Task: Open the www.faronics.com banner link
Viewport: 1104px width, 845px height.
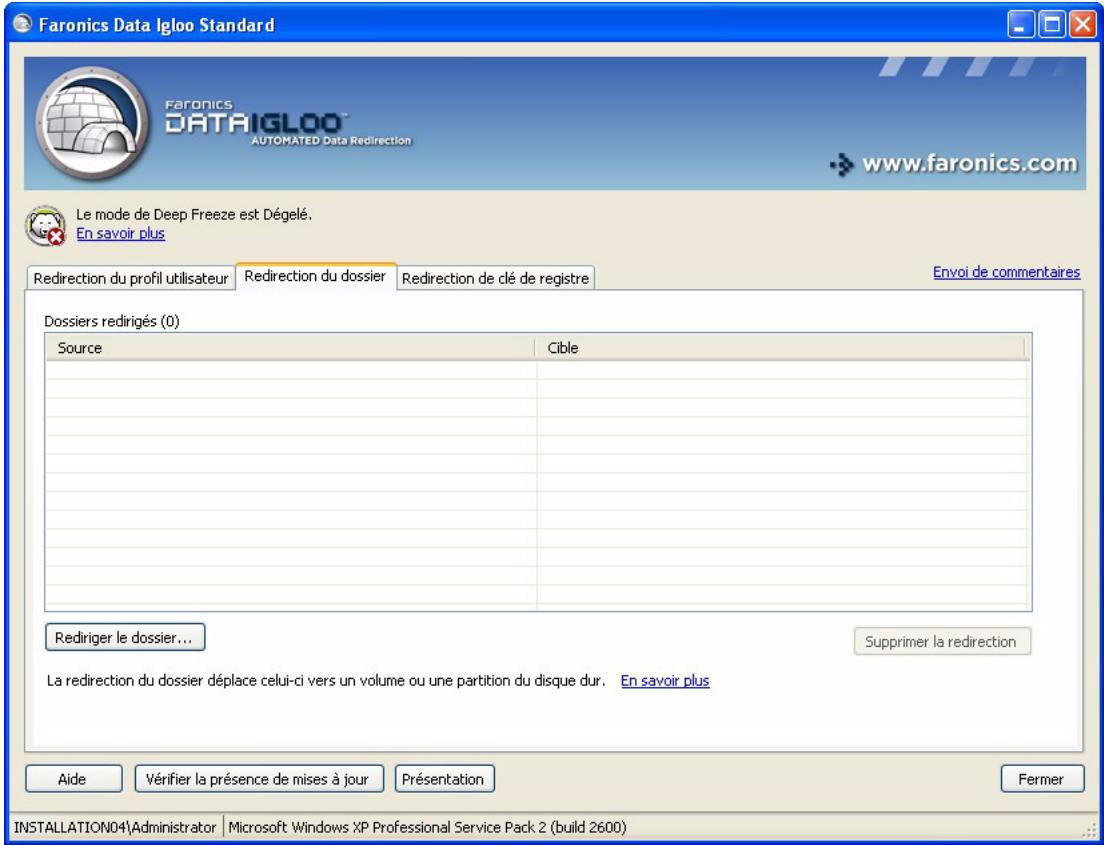Action: tap(953, 165)
